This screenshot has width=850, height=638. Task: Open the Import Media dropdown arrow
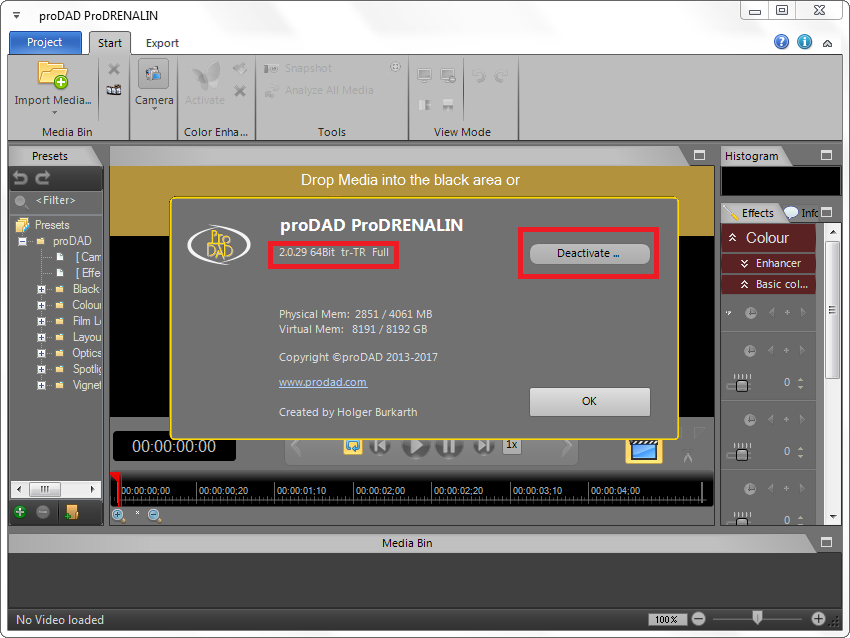click(54, 112)
